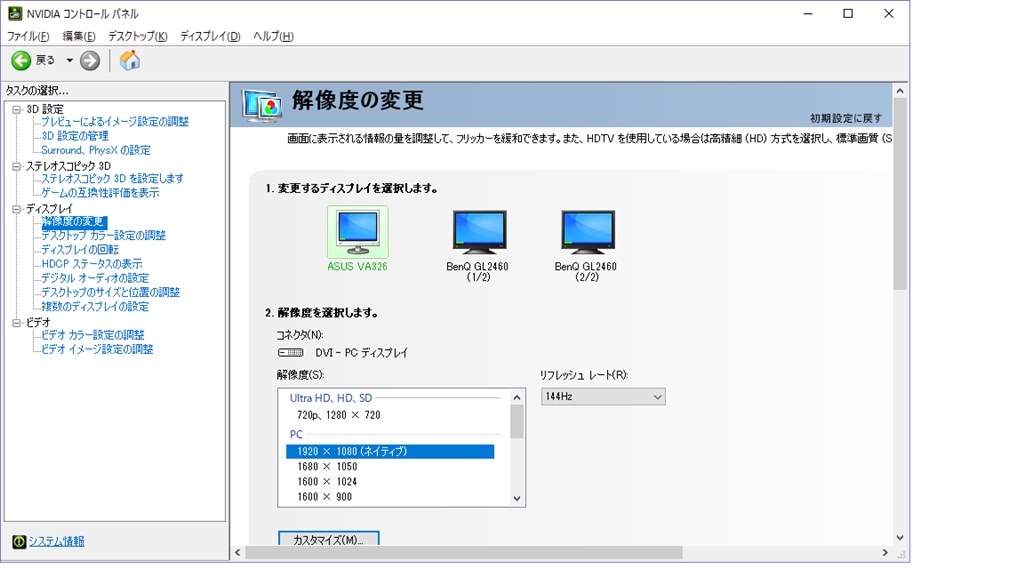Select resolution 1680 × 1050

(327, 467)
